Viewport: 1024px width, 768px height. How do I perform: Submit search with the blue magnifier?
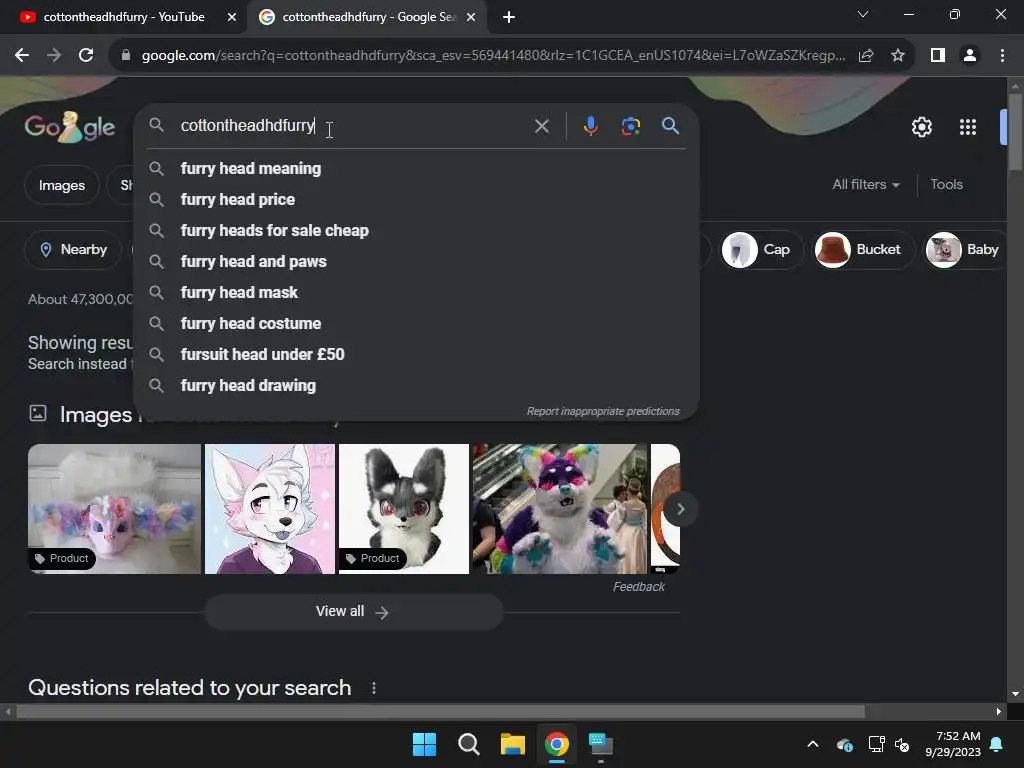coord(670,126)
